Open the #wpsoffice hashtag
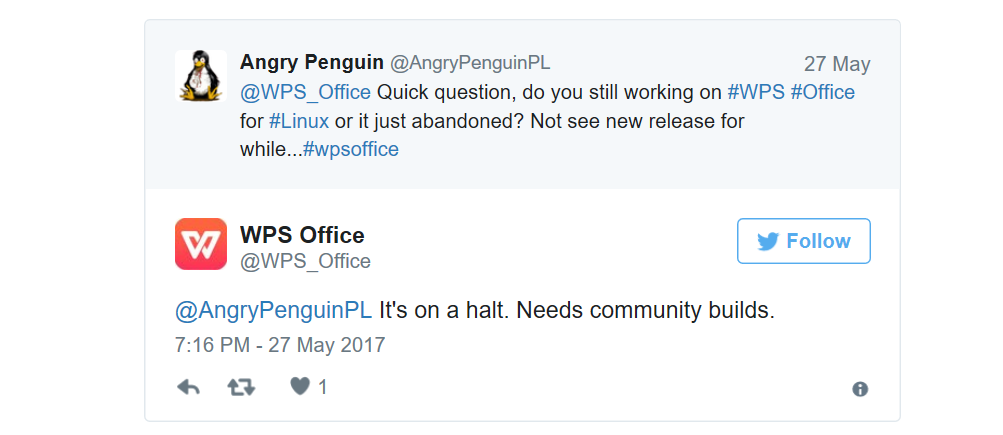This screenshot has width=1003, height=435. coord(350,150)
